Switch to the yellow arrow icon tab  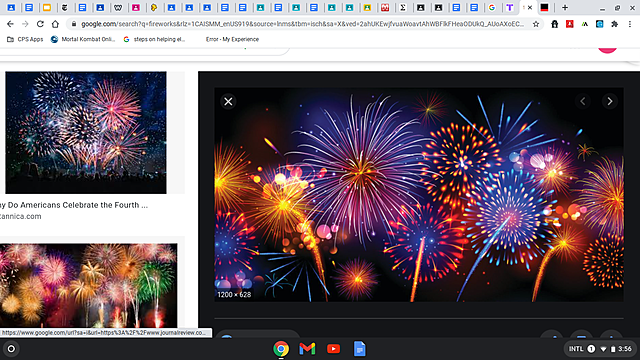coord(154,8)
